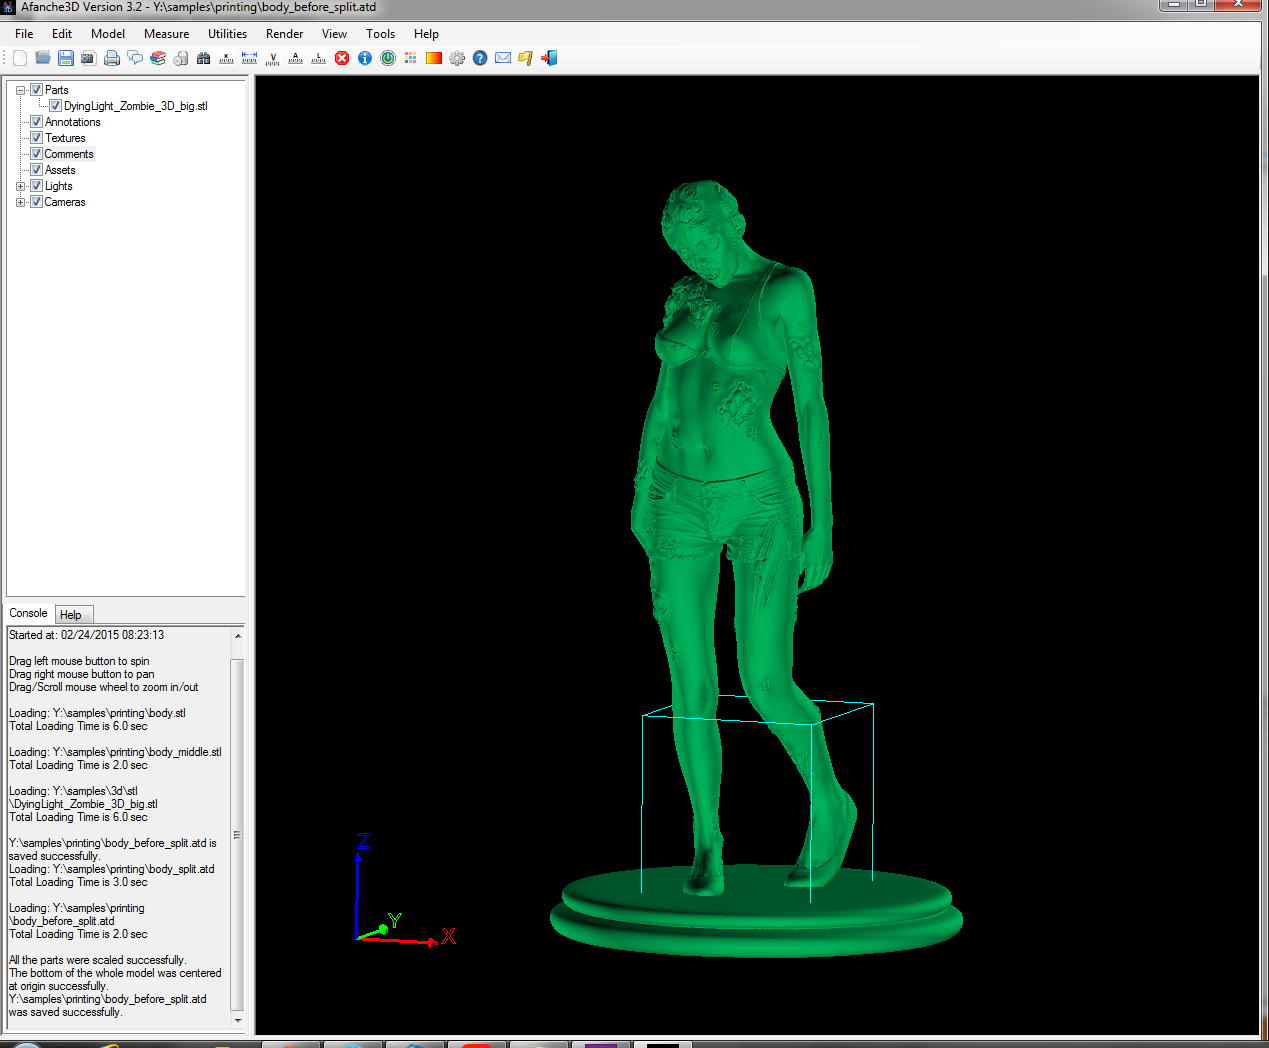The height and width of the screenshot is (1048, 1269).
Task: Select the screenshot capture camera icon
Action: click(88, 58)
